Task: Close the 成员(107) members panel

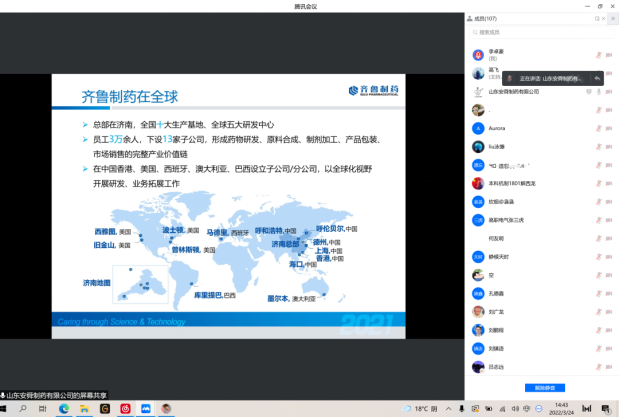Action: [x=603, y=19]
